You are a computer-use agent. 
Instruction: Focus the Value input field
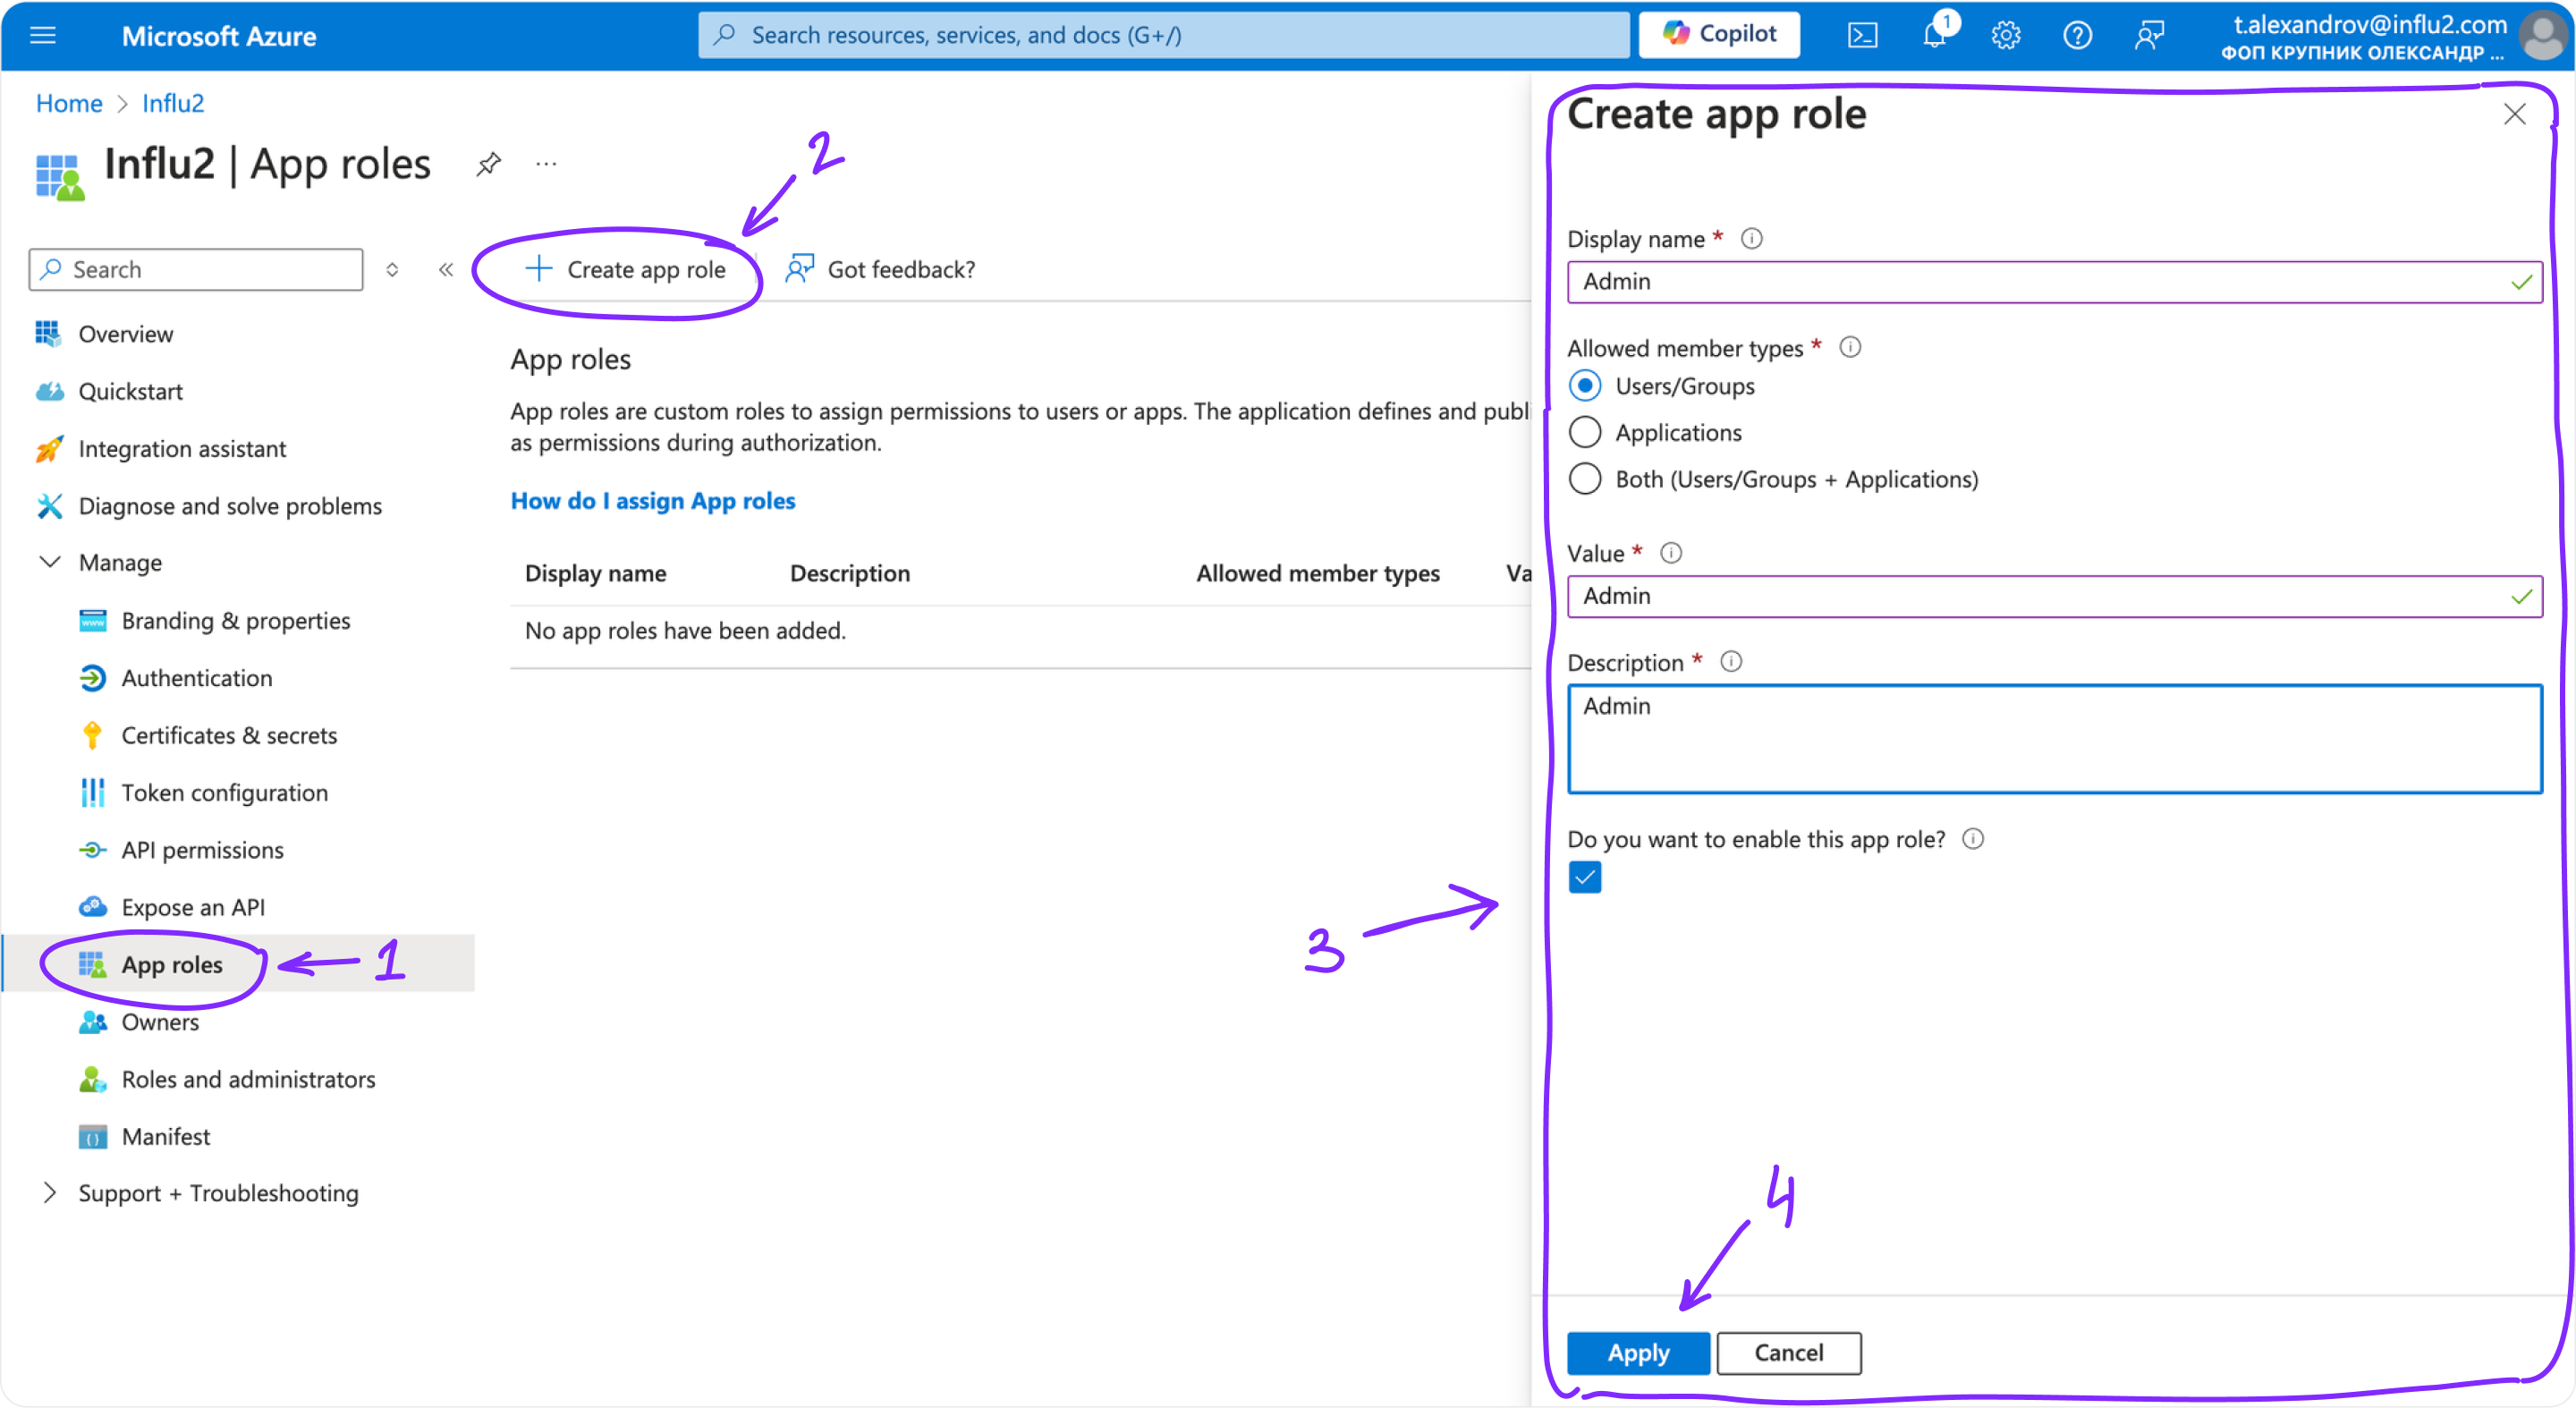(x=2054, y=596)
